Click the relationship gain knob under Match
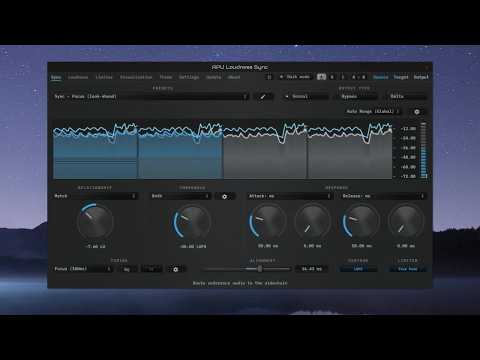The image size is (480, 360). (95, 222)
